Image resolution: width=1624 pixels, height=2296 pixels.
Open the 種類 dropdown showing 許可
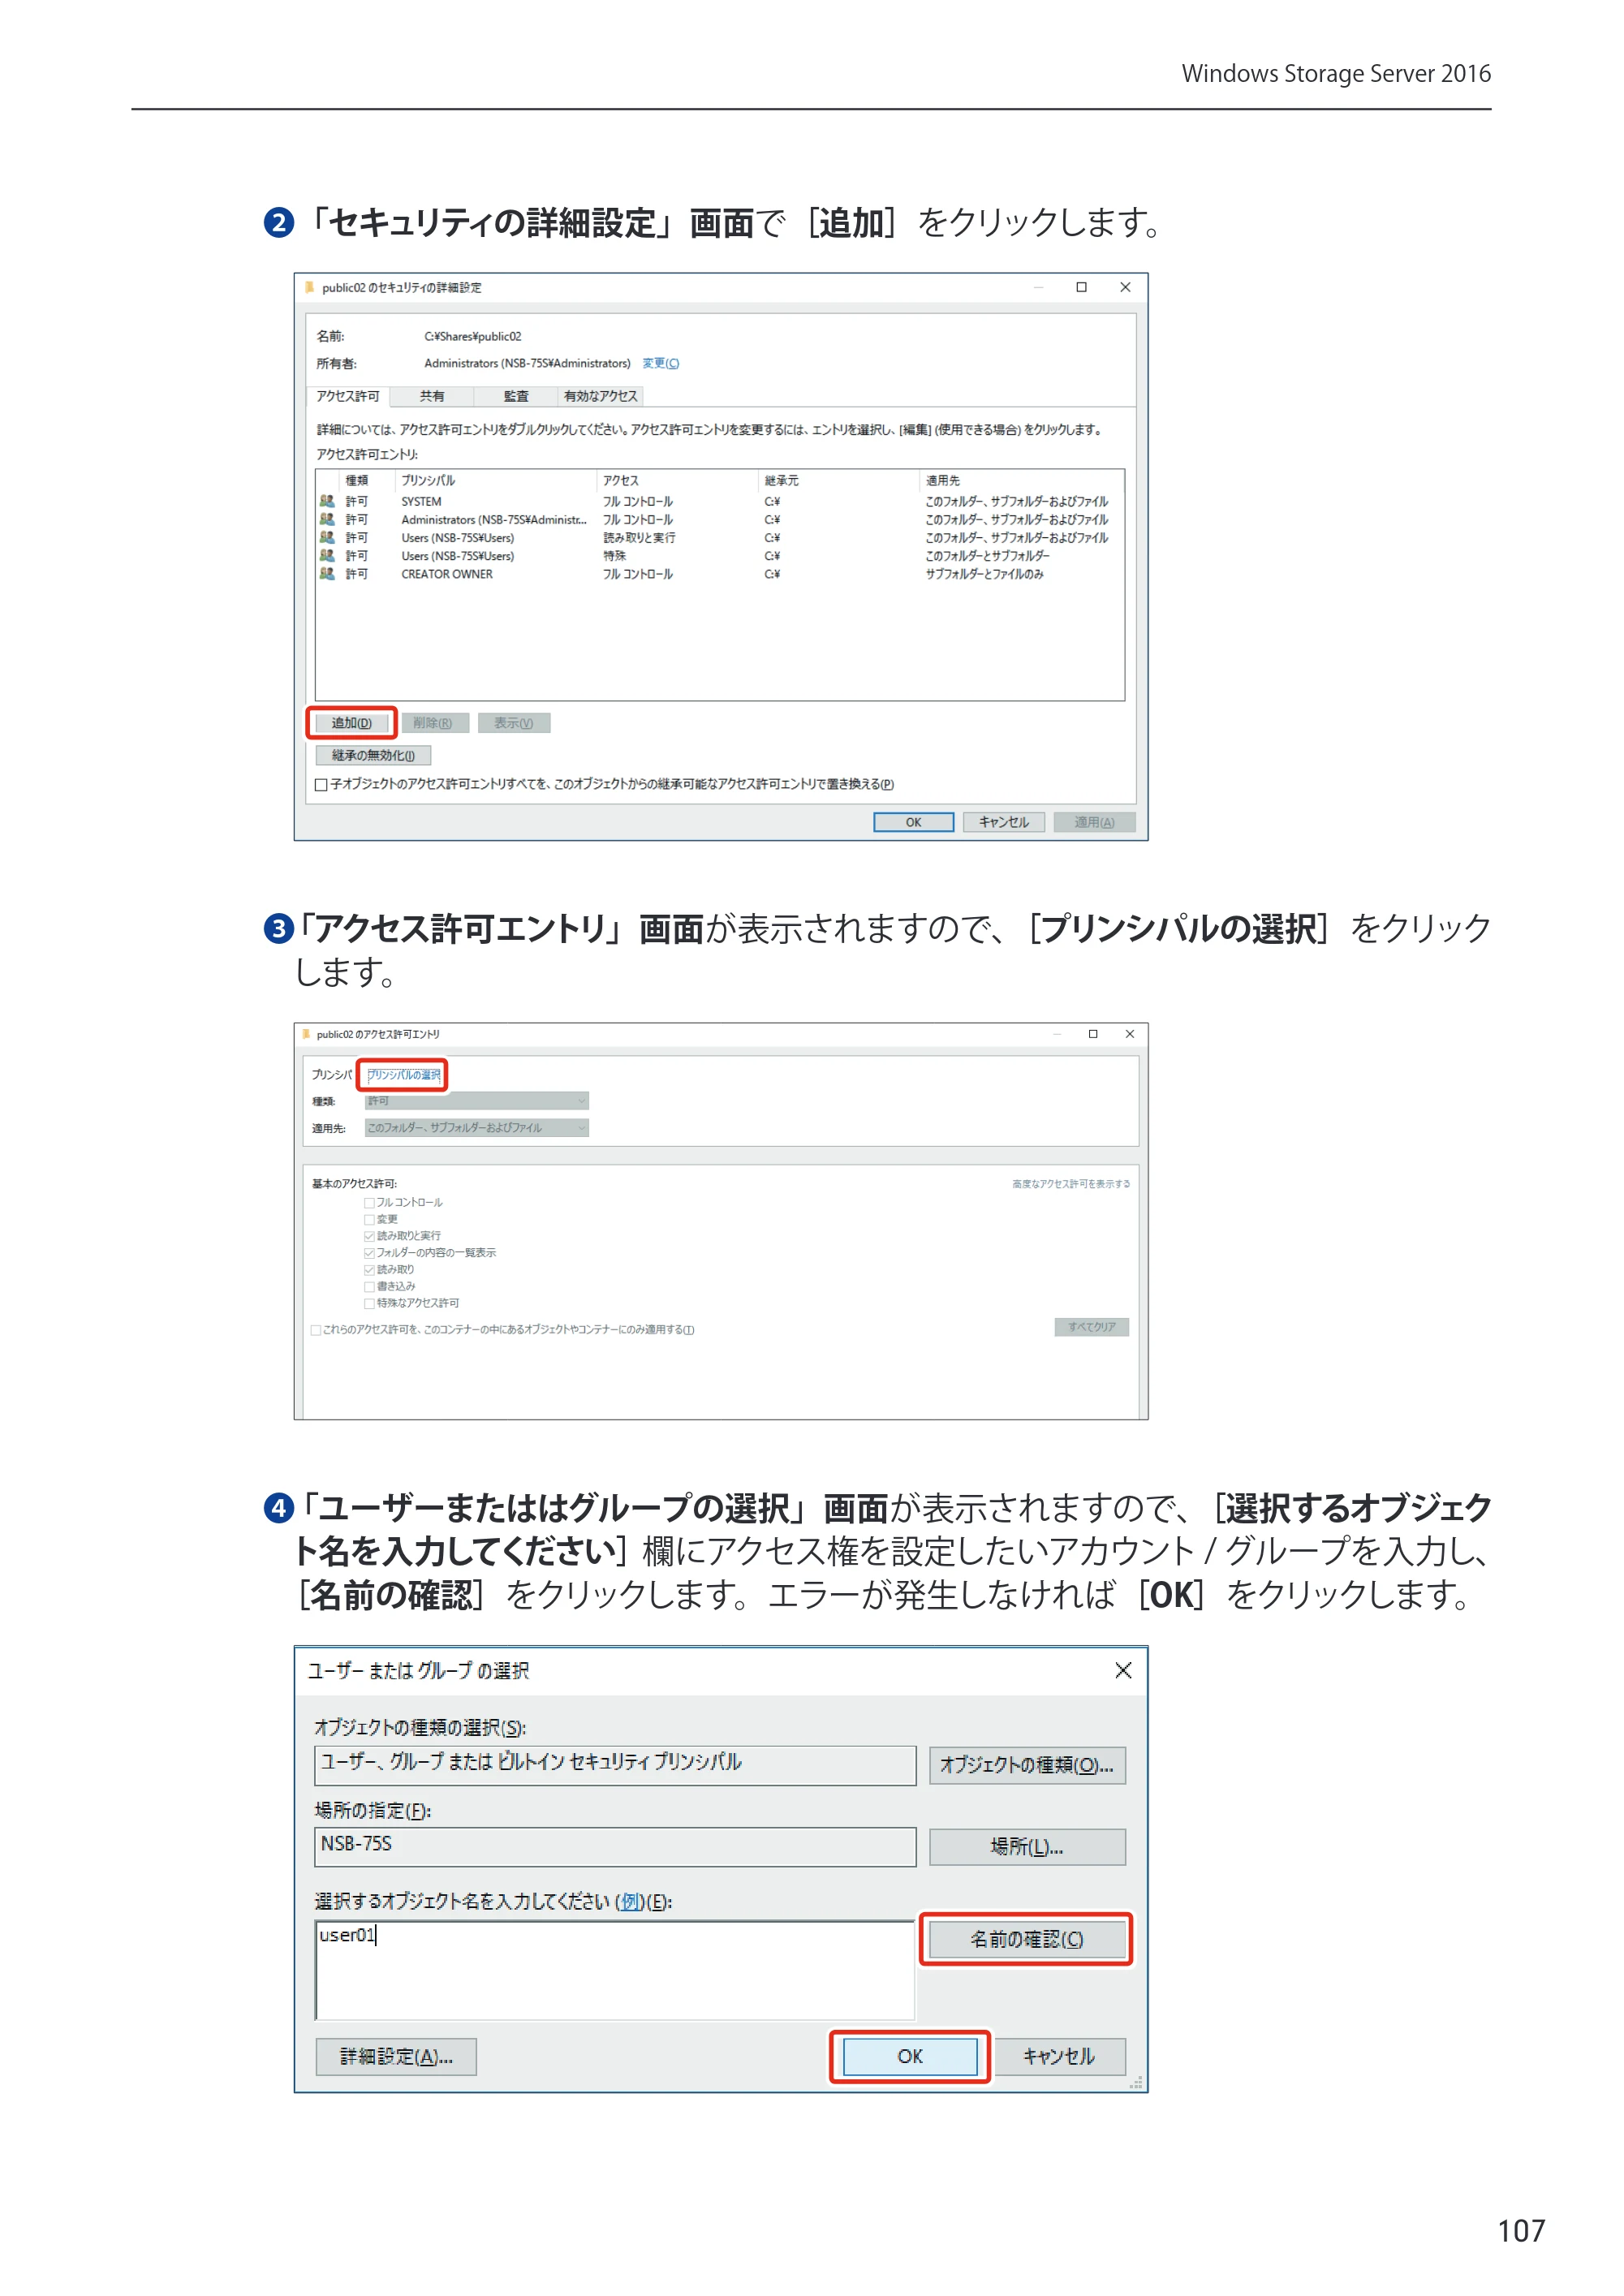[x=477, y=1101]
